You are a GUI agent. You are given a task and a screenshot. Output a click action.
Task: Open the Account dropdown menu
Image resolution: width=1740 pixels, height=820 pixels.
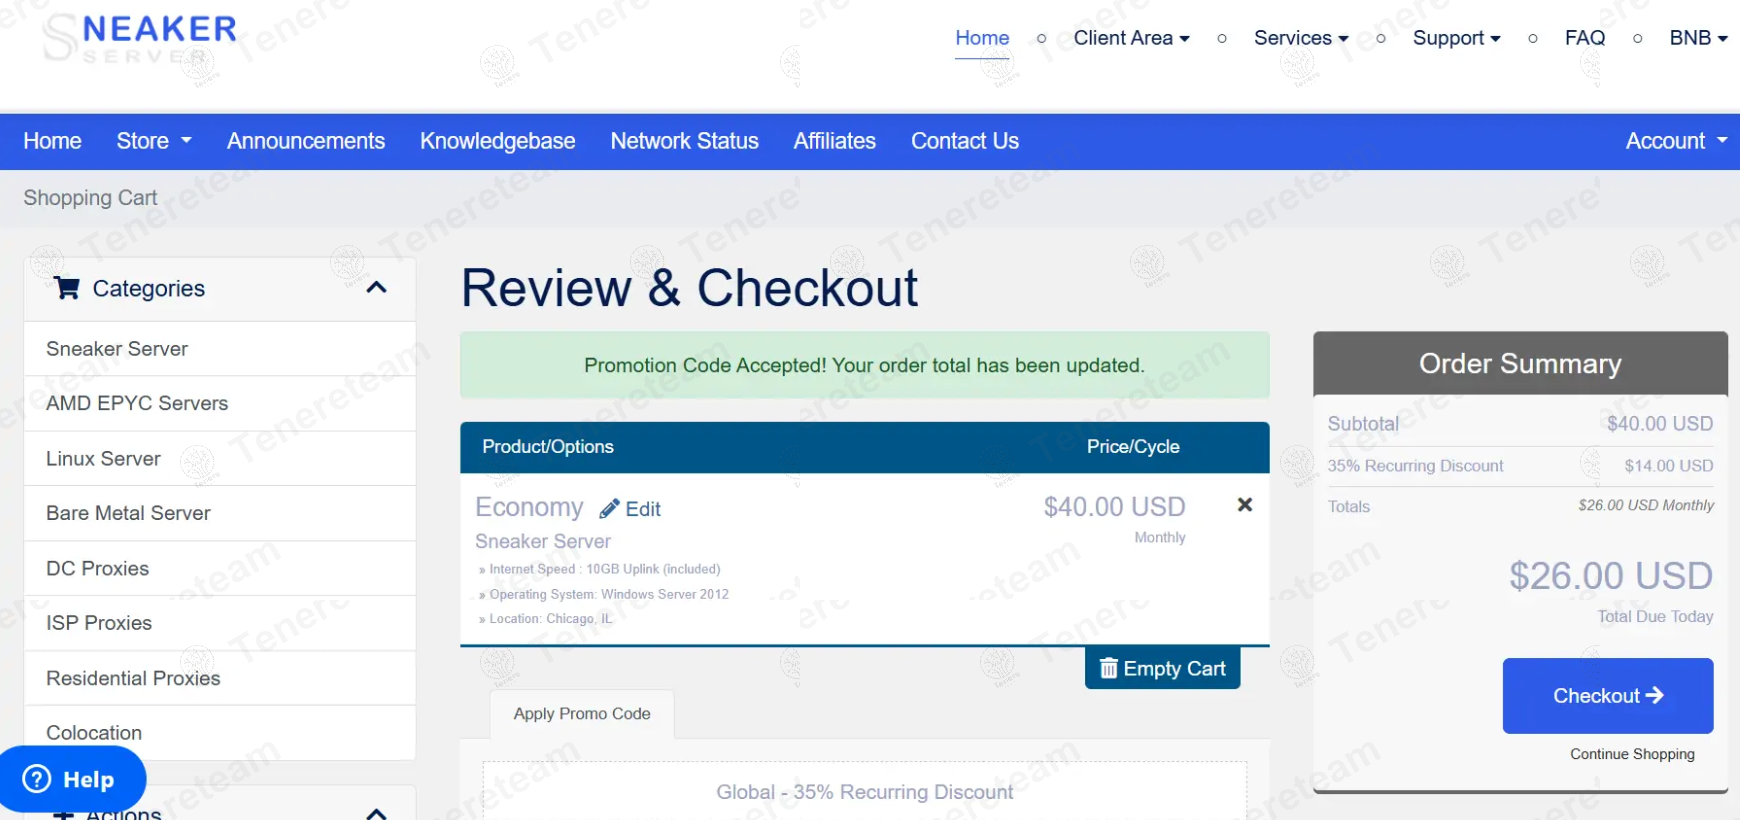1676,141
